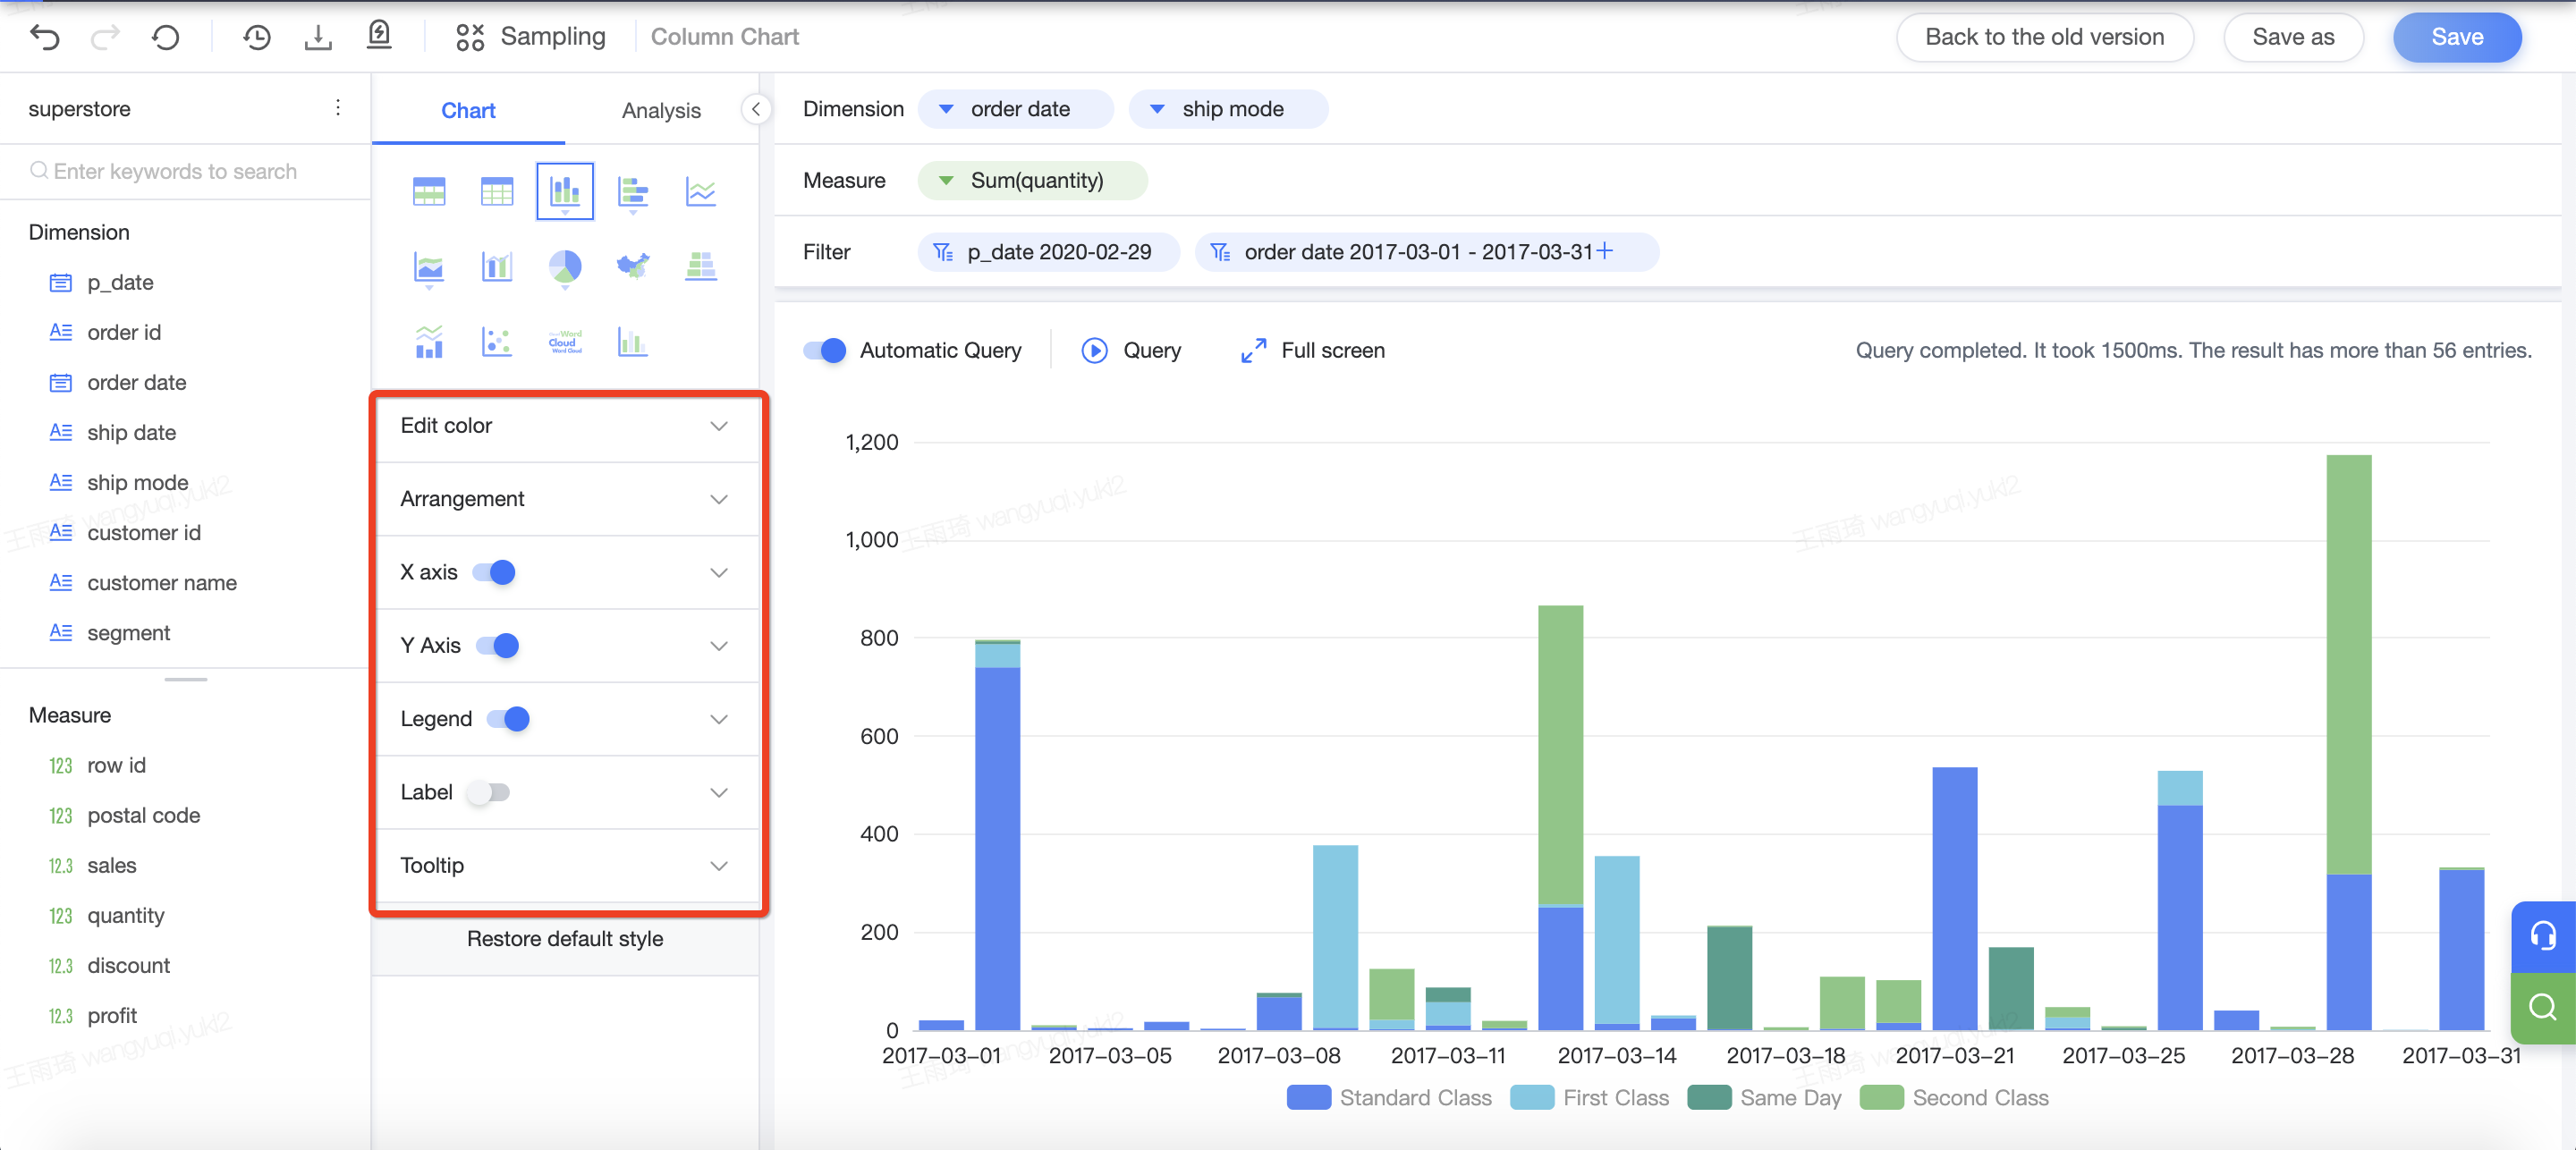This screenshot has height=1150, width=2576.
Task: Select the customer name dimension field
Action: pyautogui.click(x=162, y=583)
